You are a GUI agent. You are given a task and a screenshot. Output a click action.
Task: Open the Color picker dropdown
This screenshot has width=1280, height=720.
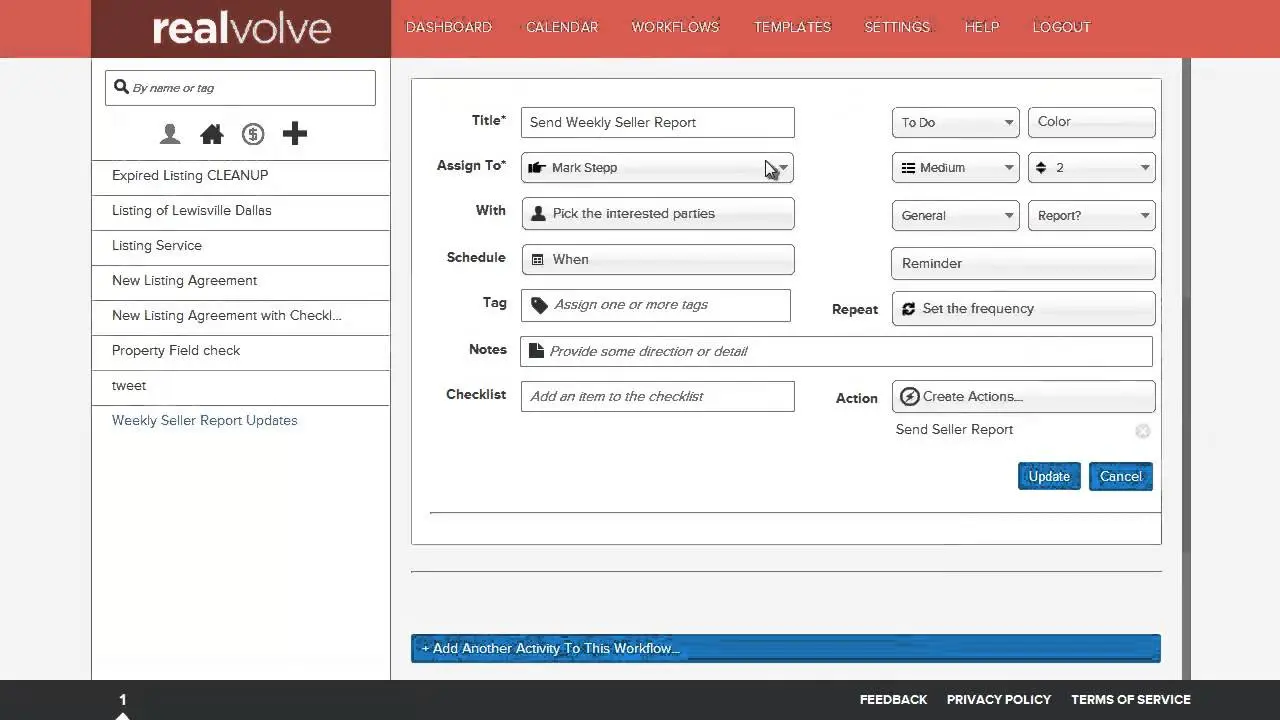(1091, 122)
